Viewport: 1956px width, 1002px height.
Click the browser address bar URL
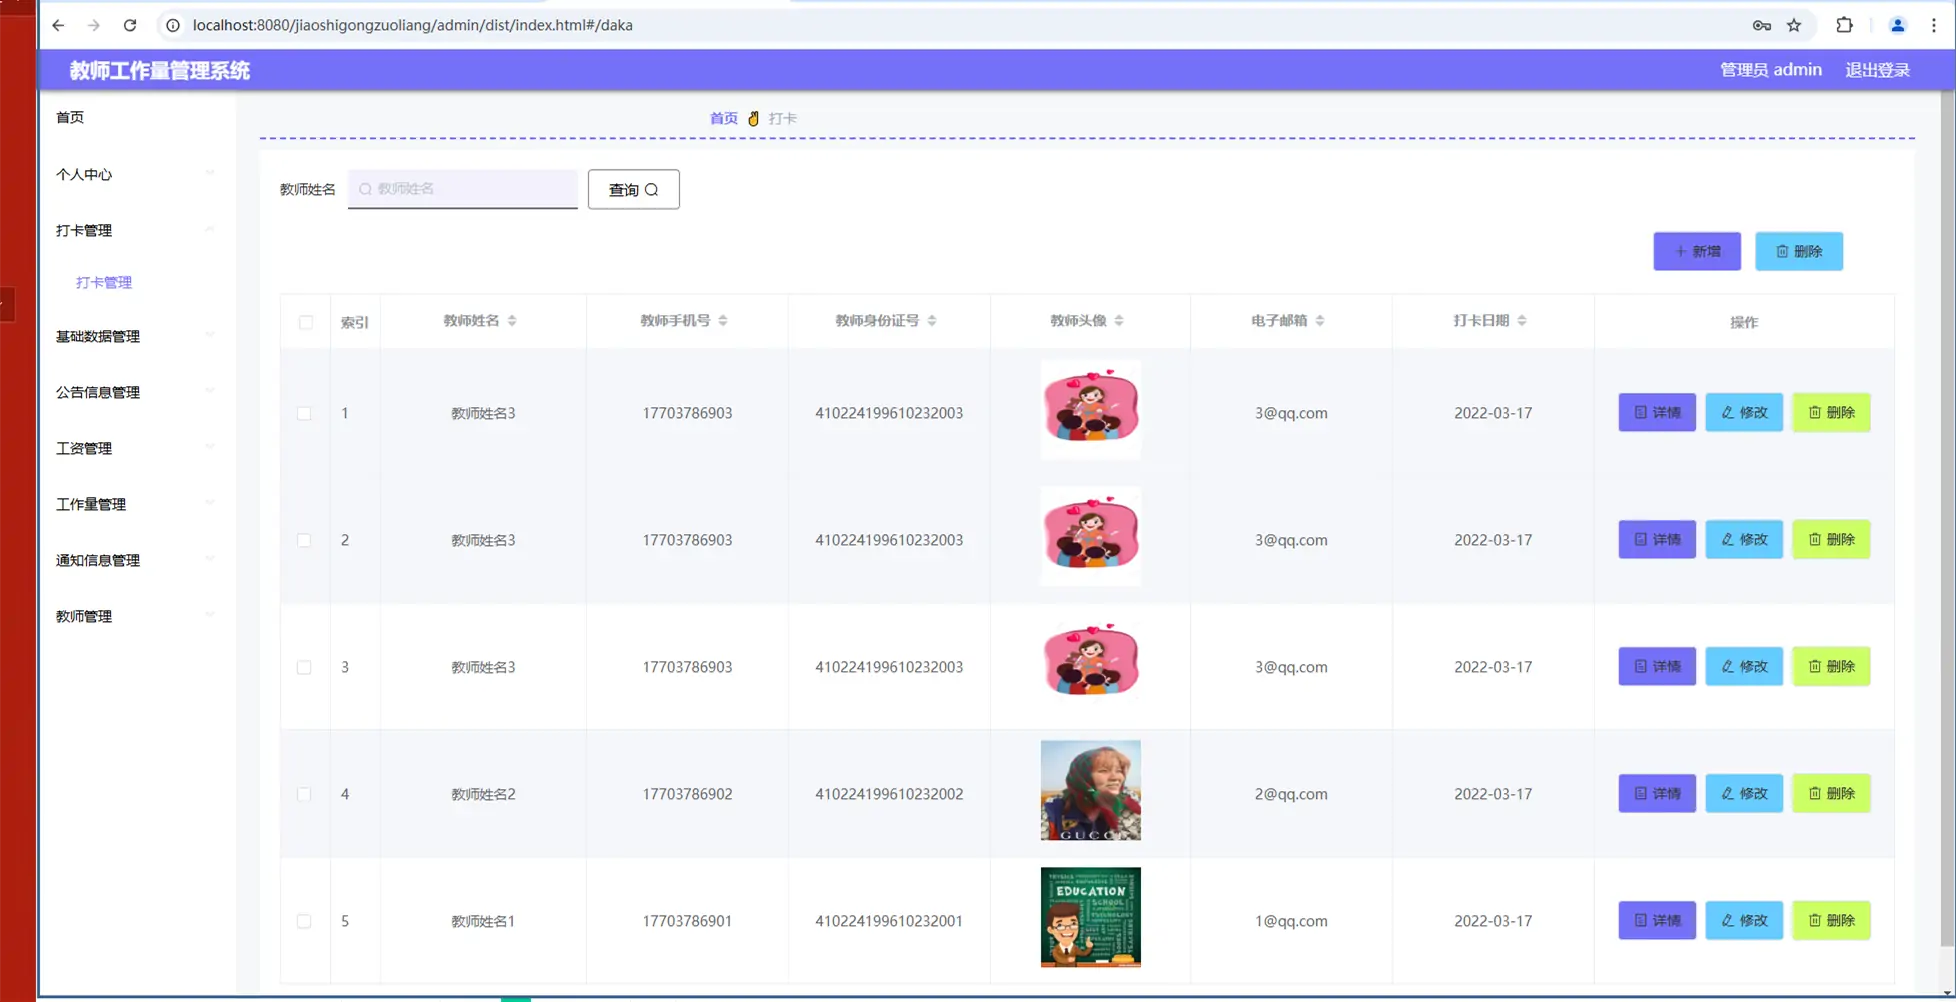(x=412, y=25)
